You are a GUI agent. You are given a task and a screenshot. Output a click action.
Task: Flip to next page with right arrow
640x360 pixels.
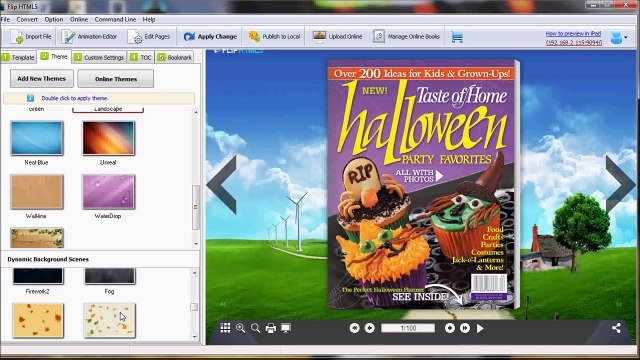point(620,184)
